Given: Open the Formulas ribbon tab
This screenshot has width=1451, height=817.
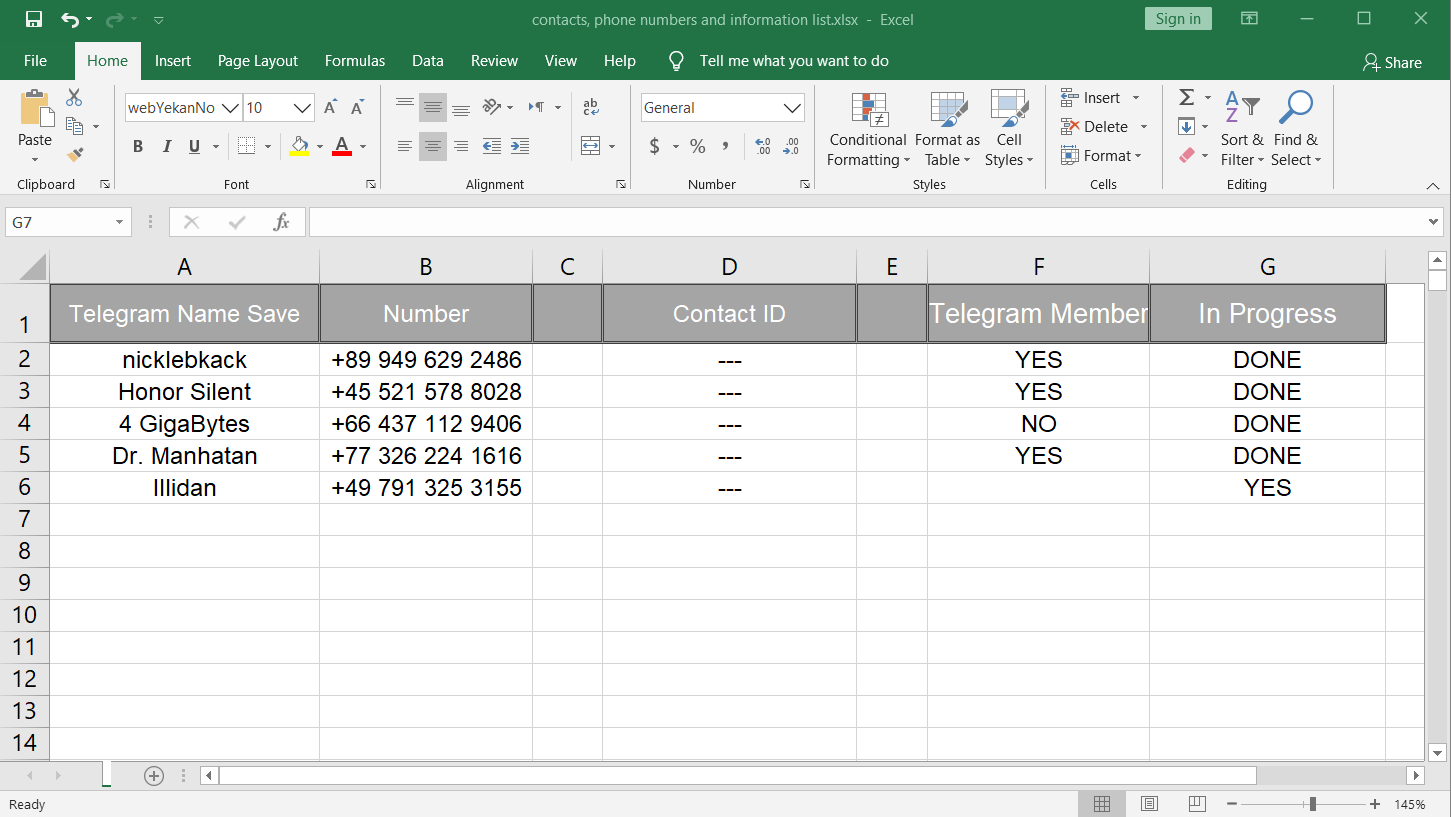Looking at the screenshot, I should tap(354, 61).
